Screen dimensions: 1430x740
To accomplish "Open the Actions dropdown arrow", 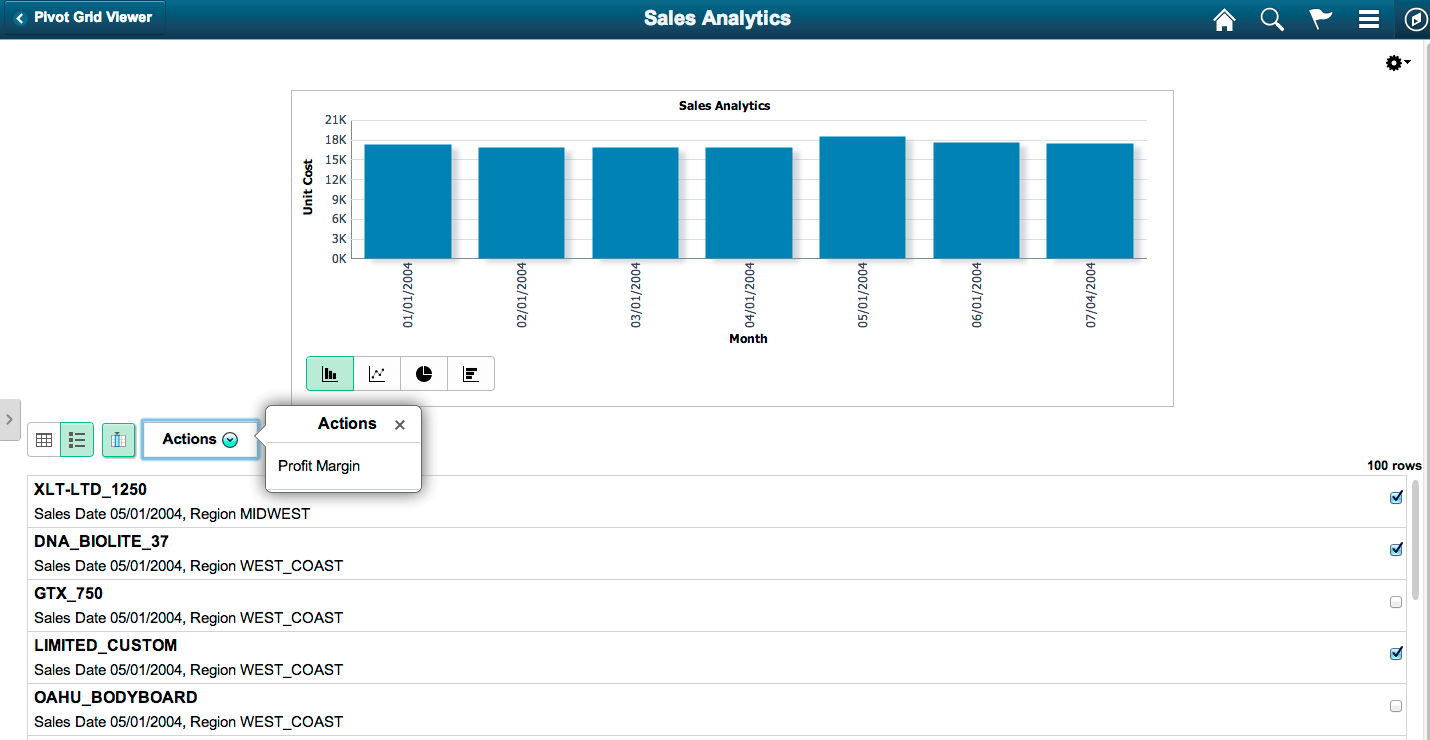I will coord(231,439).
